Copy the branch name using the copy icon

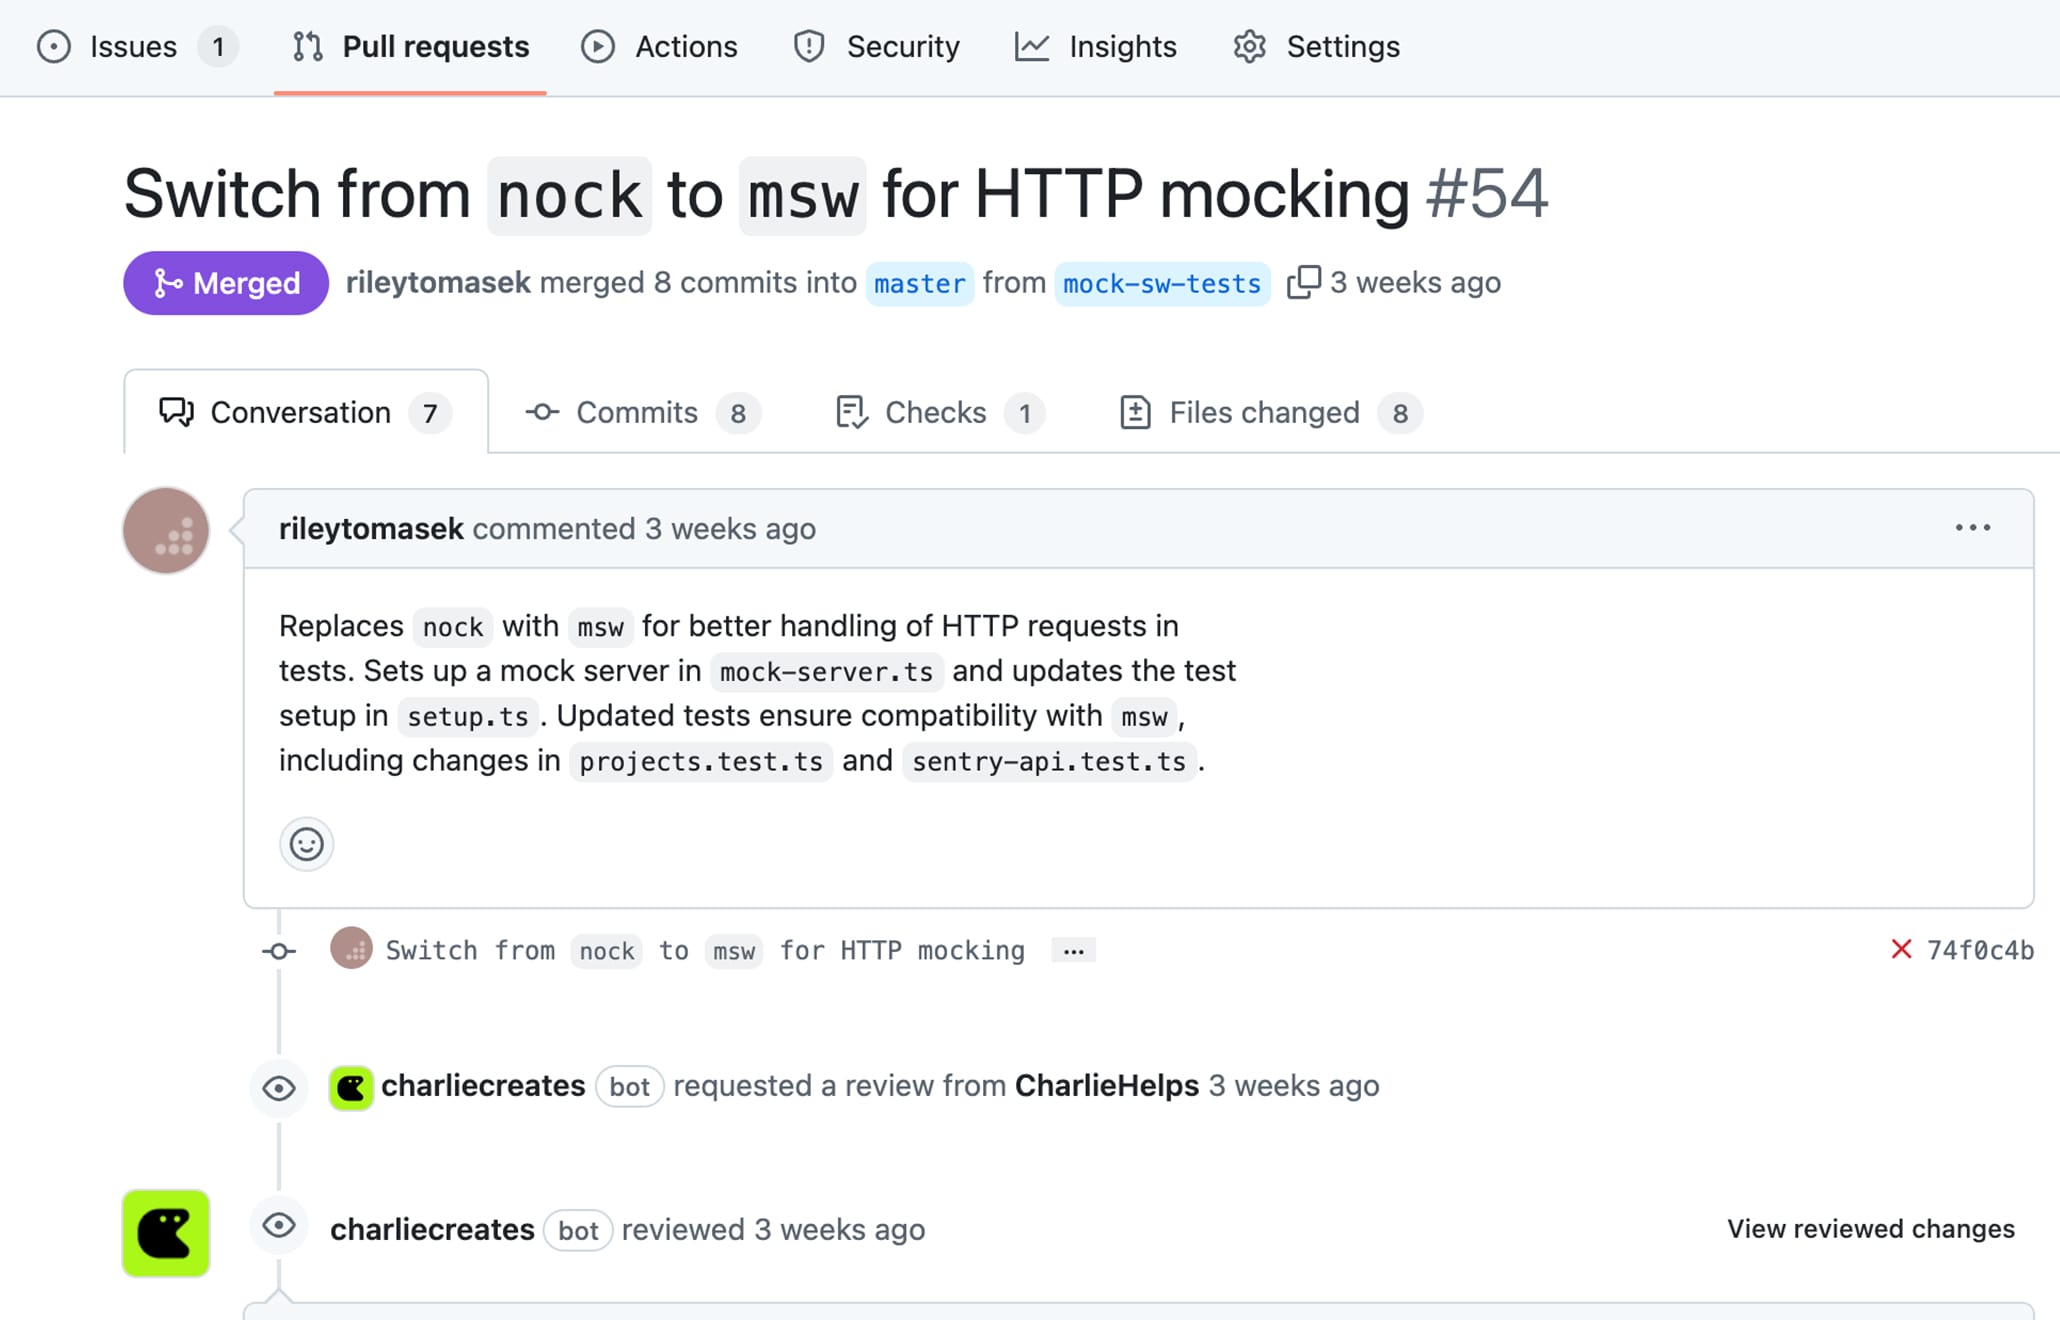coord(1306,282)
